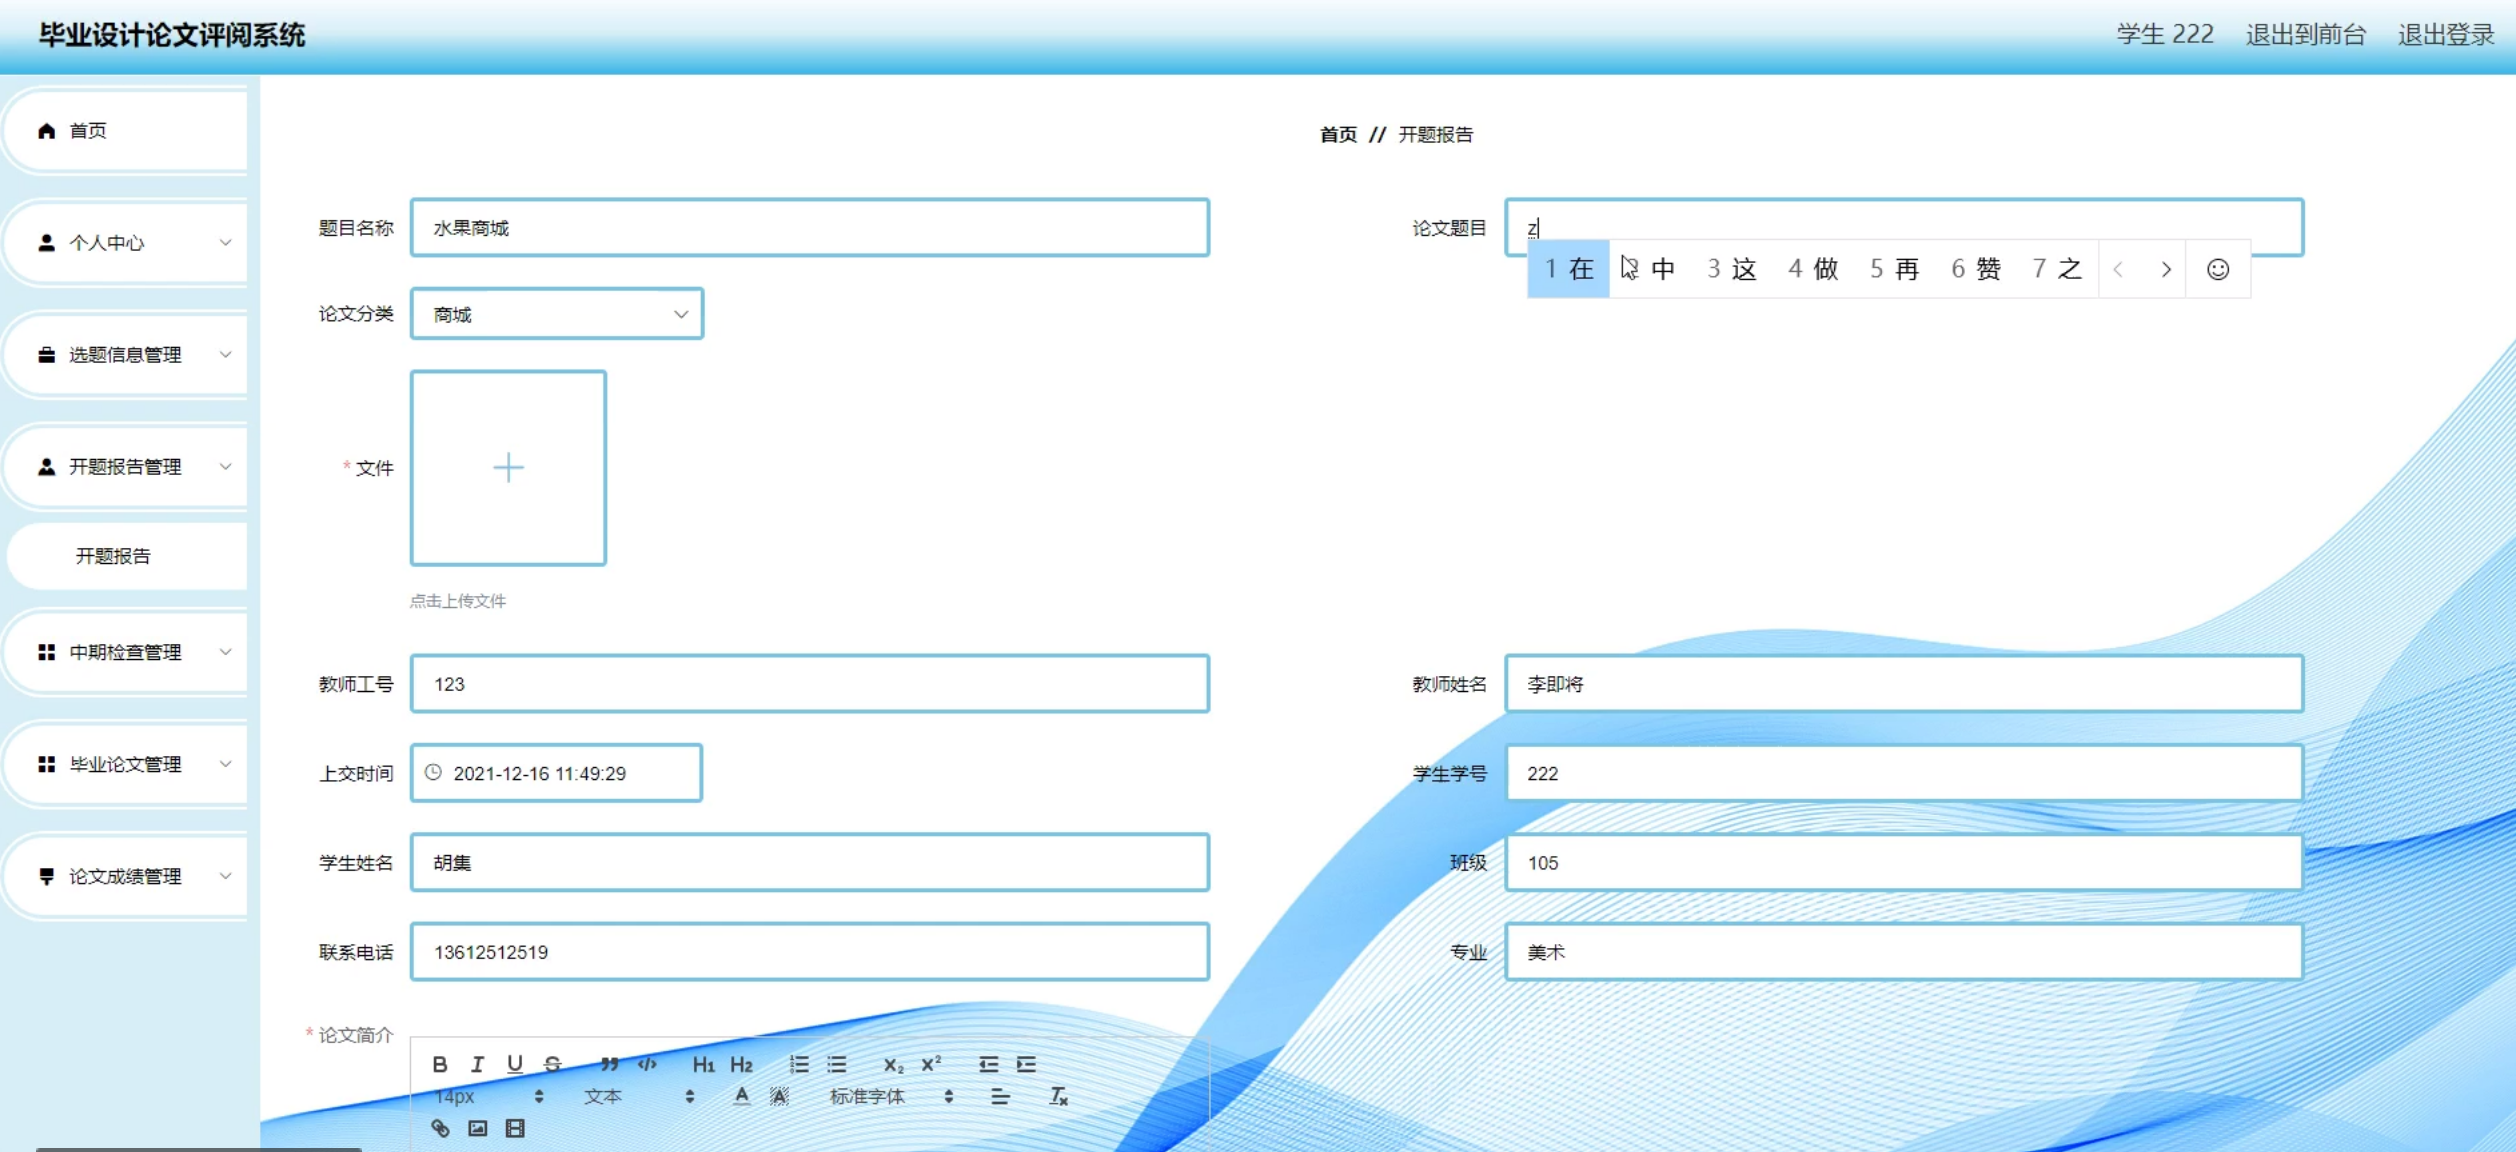Toggle blockquote formatting
This screenshot has width=2516, height=1152.
coord(609,1064)
